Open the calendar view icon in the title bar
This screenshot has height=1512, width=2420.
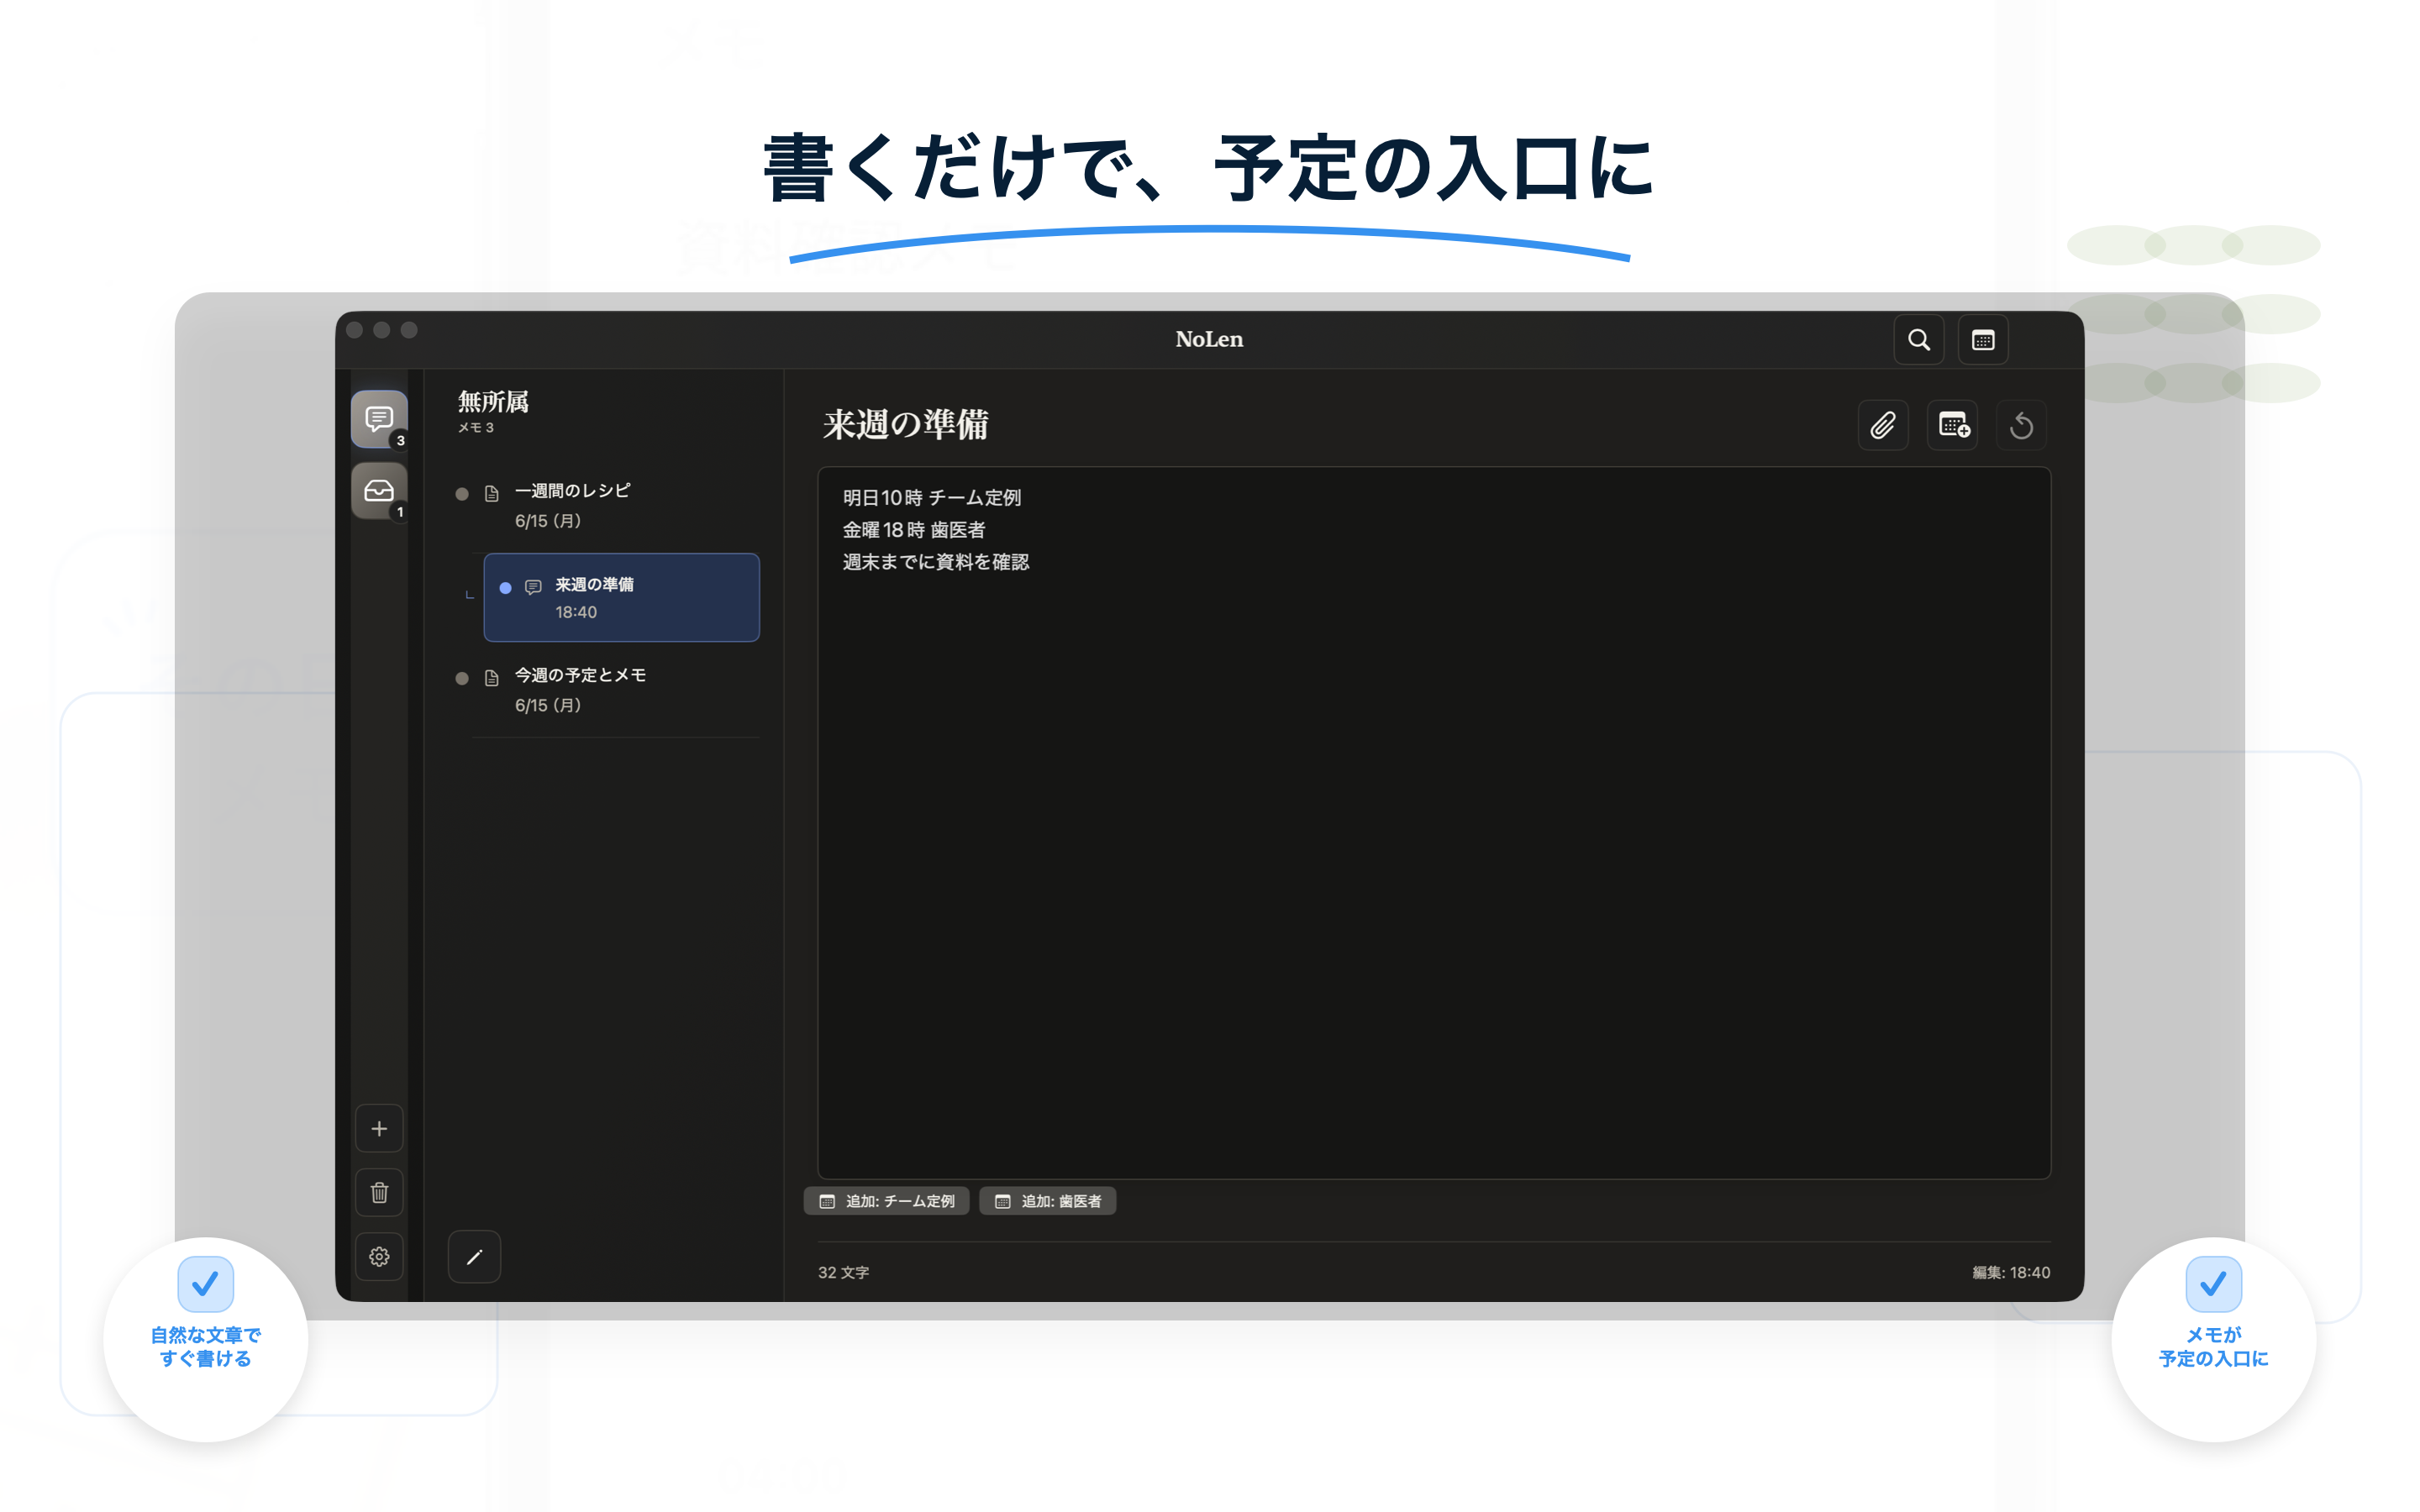point(1983,340)
